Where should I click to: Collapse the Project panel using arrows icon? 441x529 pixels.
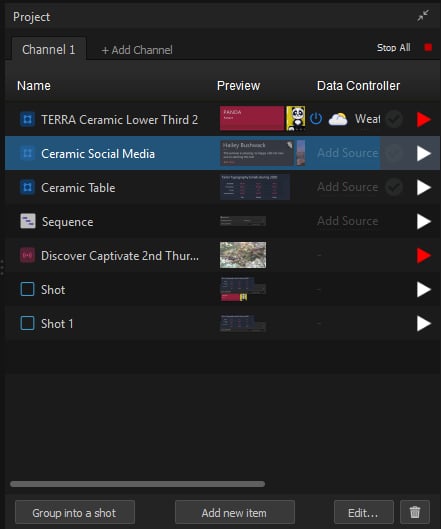(x=423, y=16)
